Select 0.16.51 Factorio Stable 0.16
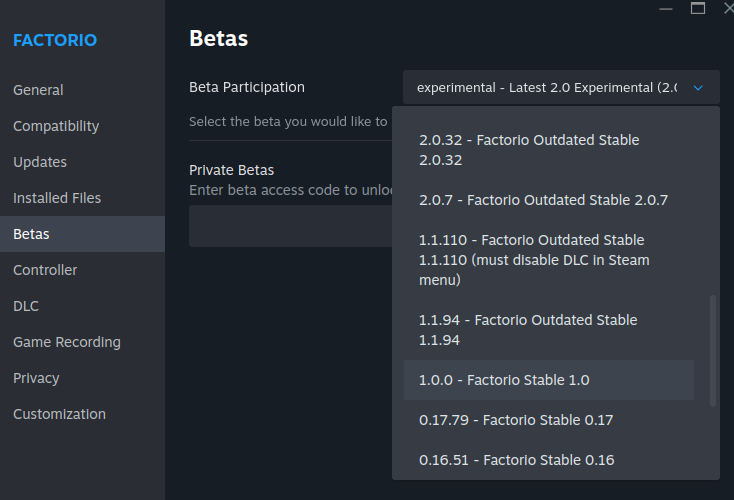The width and height of the screenshot is (734, 500). click(x=548, y=460)
